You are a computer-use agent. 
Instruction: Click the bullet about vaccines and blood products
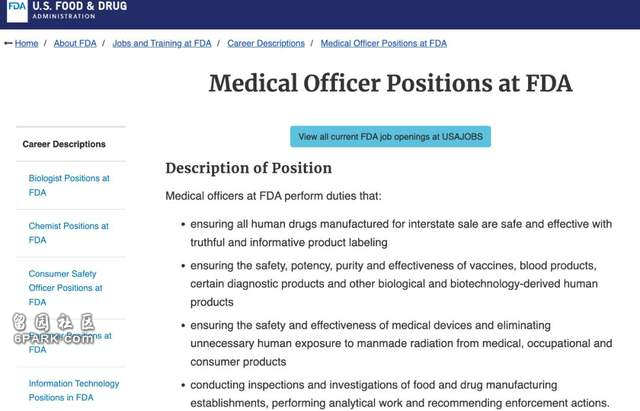394,284
